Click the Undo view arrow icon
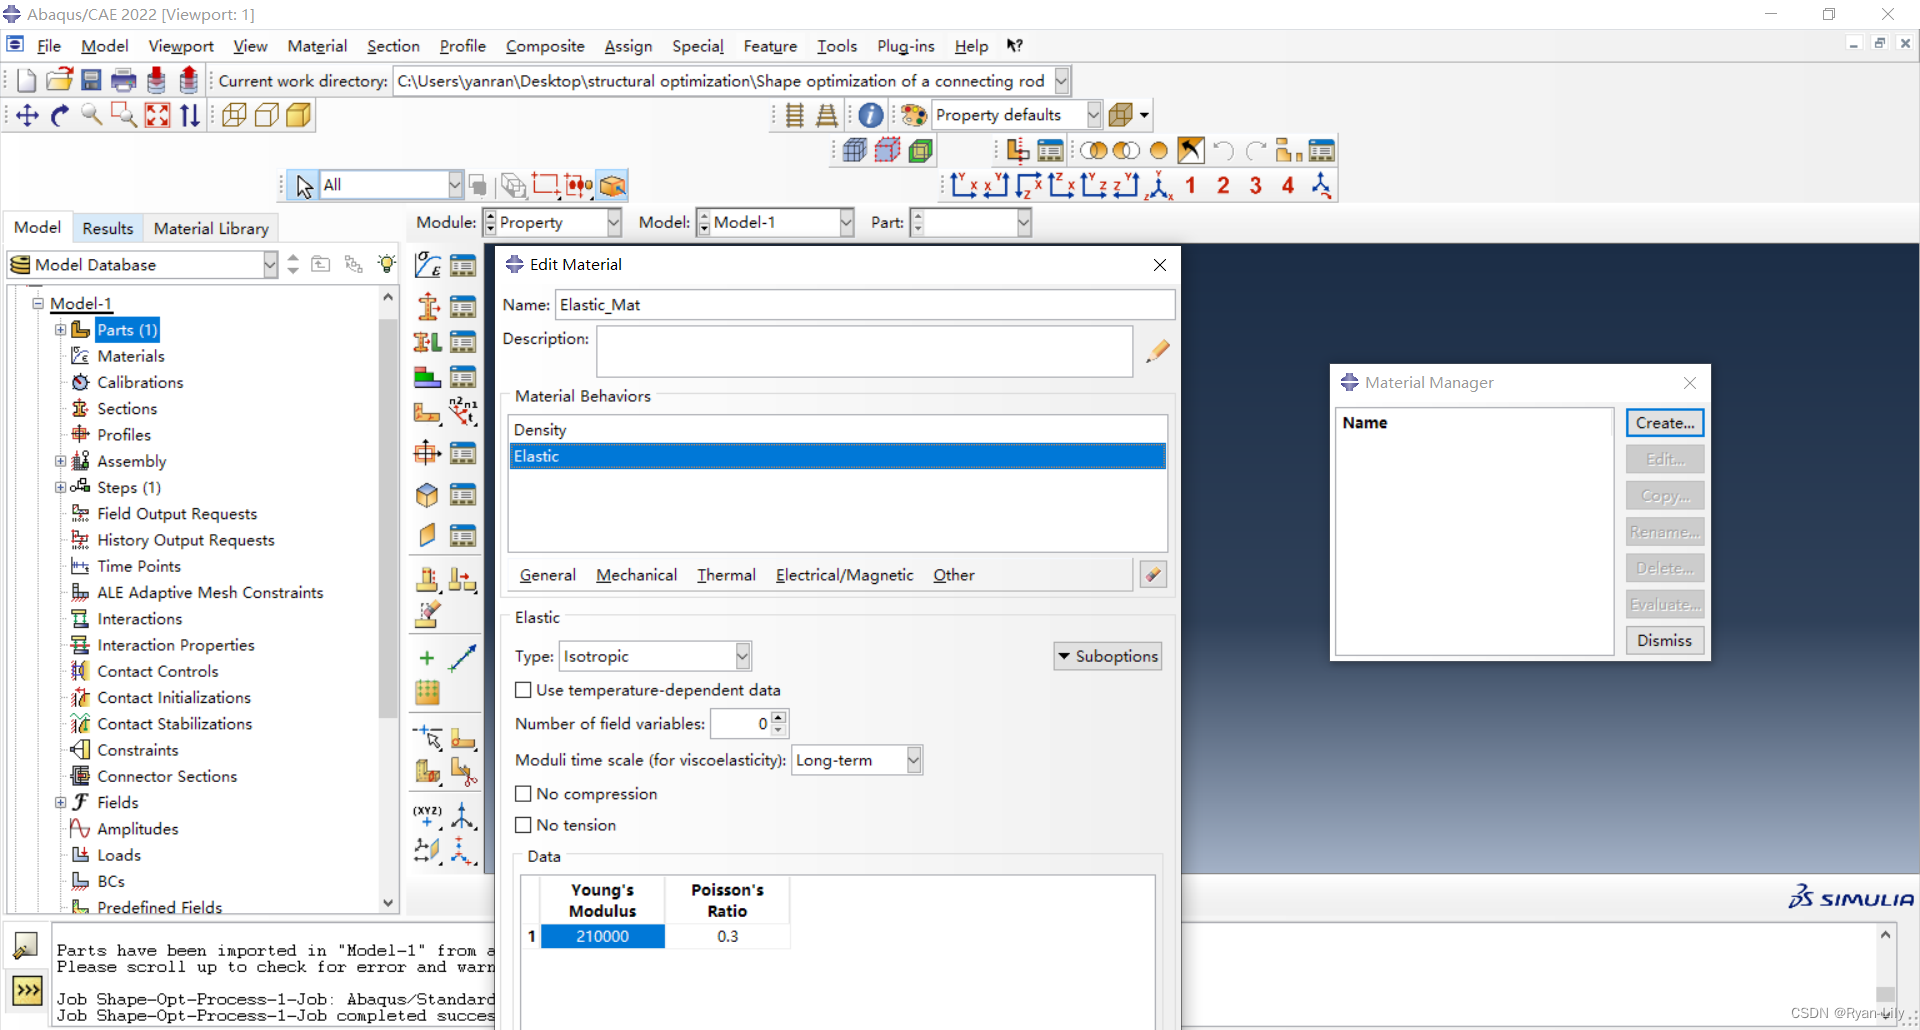Image resolution: width=1920 pixels, height=1030 pixels. tap(1223, 151)
